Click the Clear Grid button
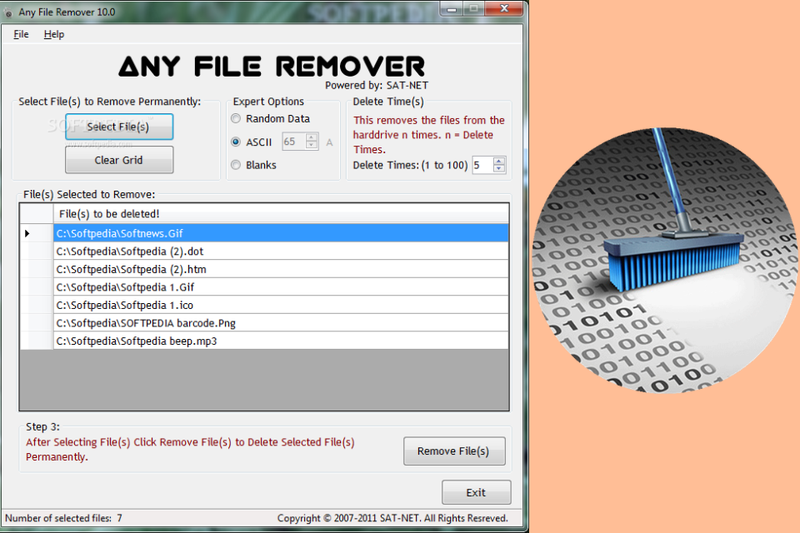The width and height of the screenshot is (800, 533). [x=119, y=160]
